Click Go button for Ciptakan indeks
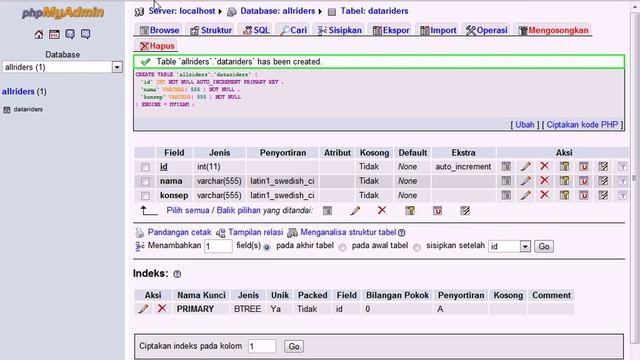Screen dimensions: 640x360 (x=294, y=347)
